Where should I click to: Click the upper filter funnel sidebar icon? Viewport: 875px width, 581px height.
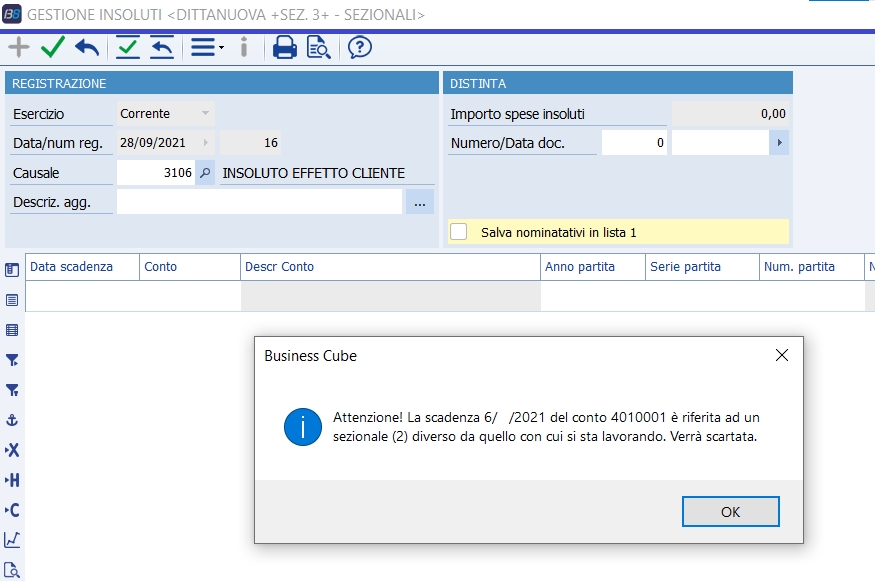pyautogui.click(x=12, y=361)
